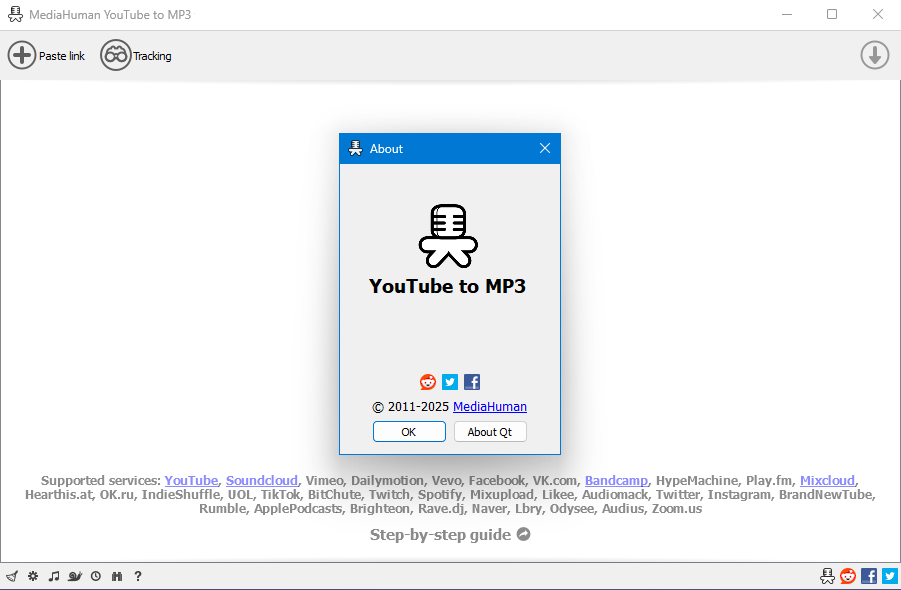Open settings via the gear icon
The width and height of the screenshot is (901, 590).
[x=33, y=576]
